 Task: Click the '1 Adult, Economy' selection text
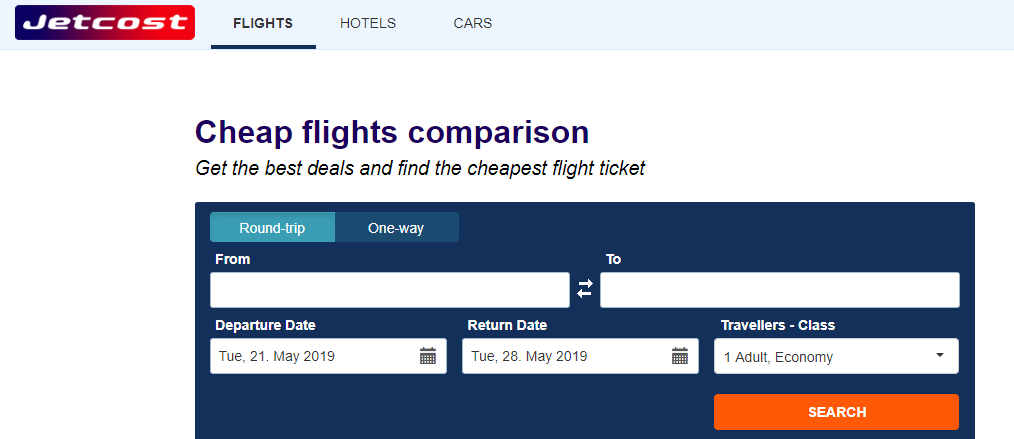(x=778, y=357)
